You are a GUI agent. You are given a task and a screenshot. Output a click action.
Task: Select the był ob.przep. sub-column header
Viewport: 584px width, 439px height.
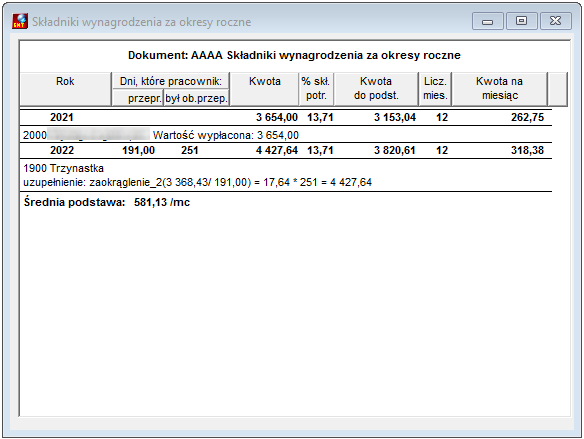pyautogui.click(x=196, y=98)
